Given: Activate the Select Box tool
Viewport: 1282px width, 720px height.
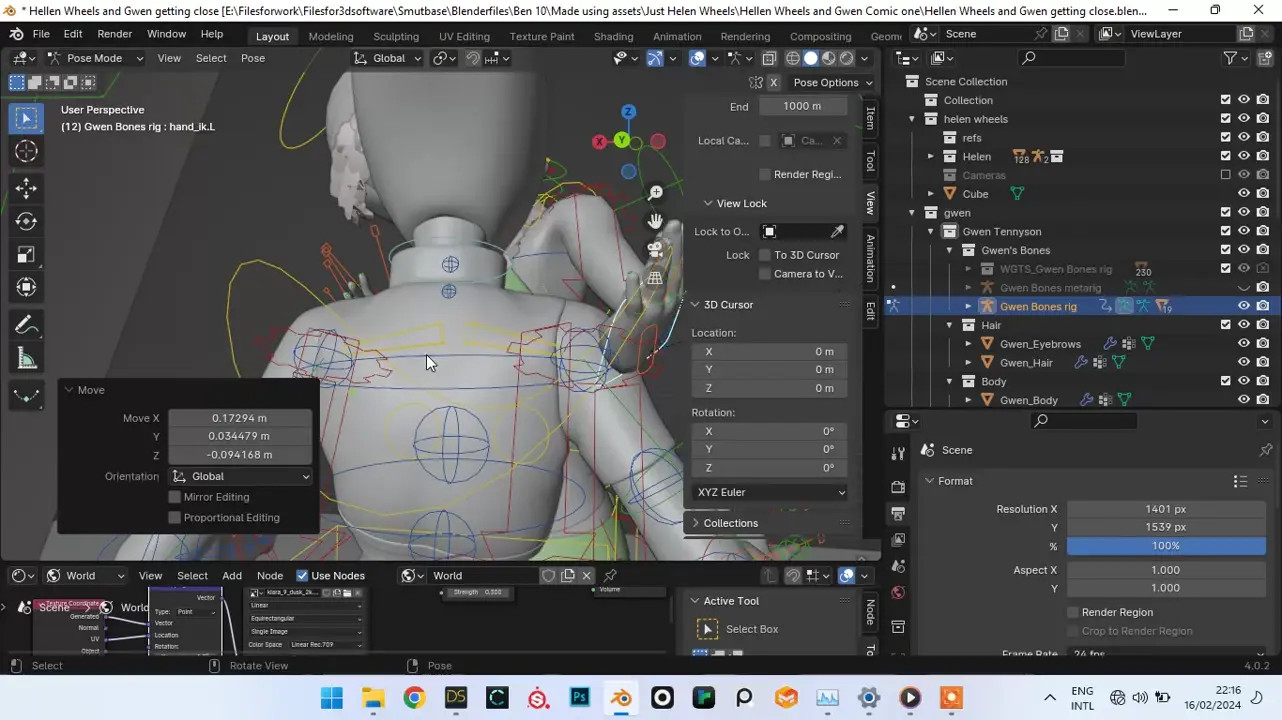Looking at the screenshot, I should tap(26, 118).
